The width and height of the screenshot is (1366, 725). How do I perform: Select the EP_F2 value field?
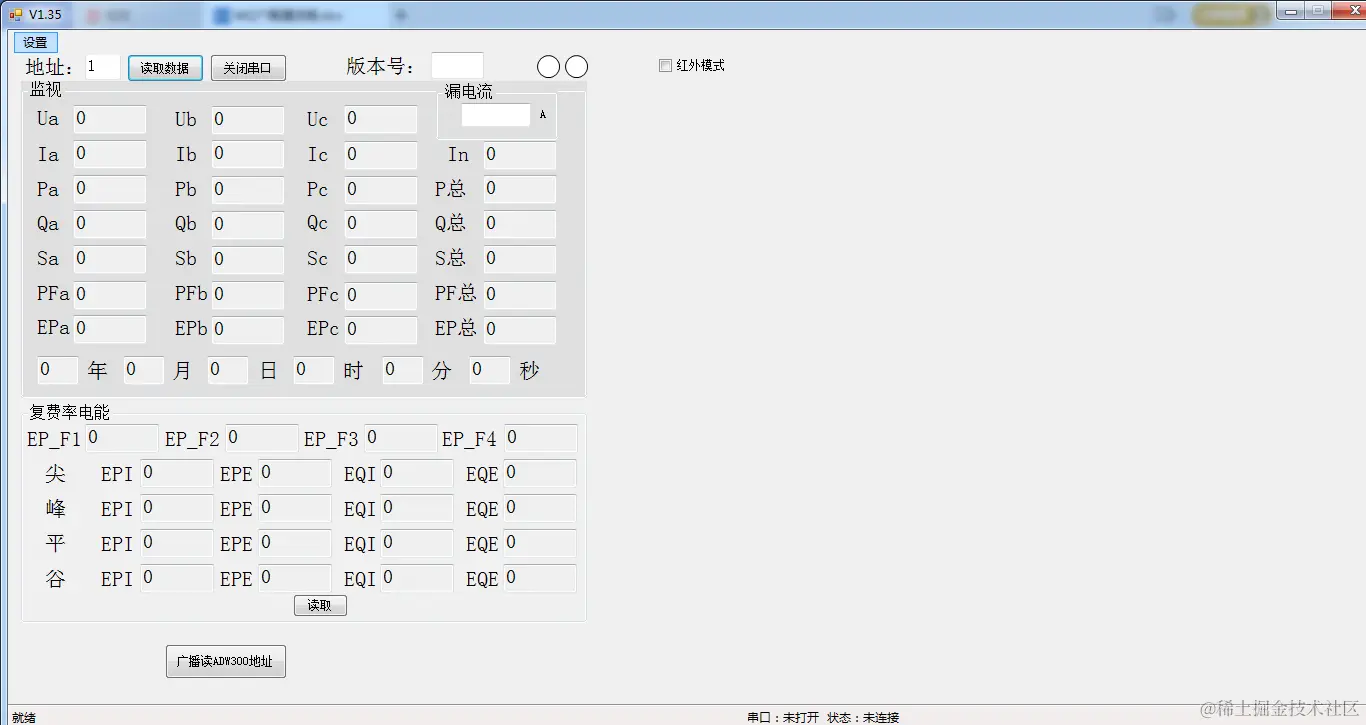pos(262,438)
